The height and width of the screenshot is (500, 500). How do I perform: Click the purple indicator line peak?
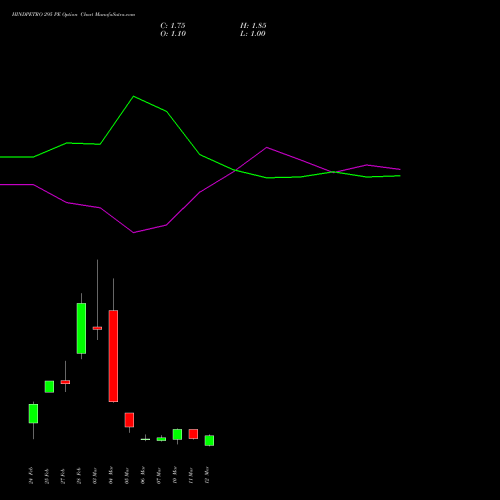[x=267, y=147]
